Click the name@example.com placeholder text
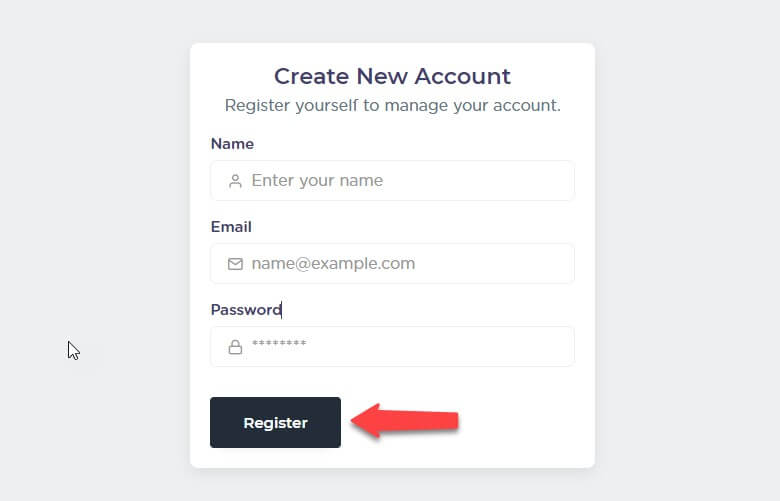780x501 pixels. click(x=333, y=264)
